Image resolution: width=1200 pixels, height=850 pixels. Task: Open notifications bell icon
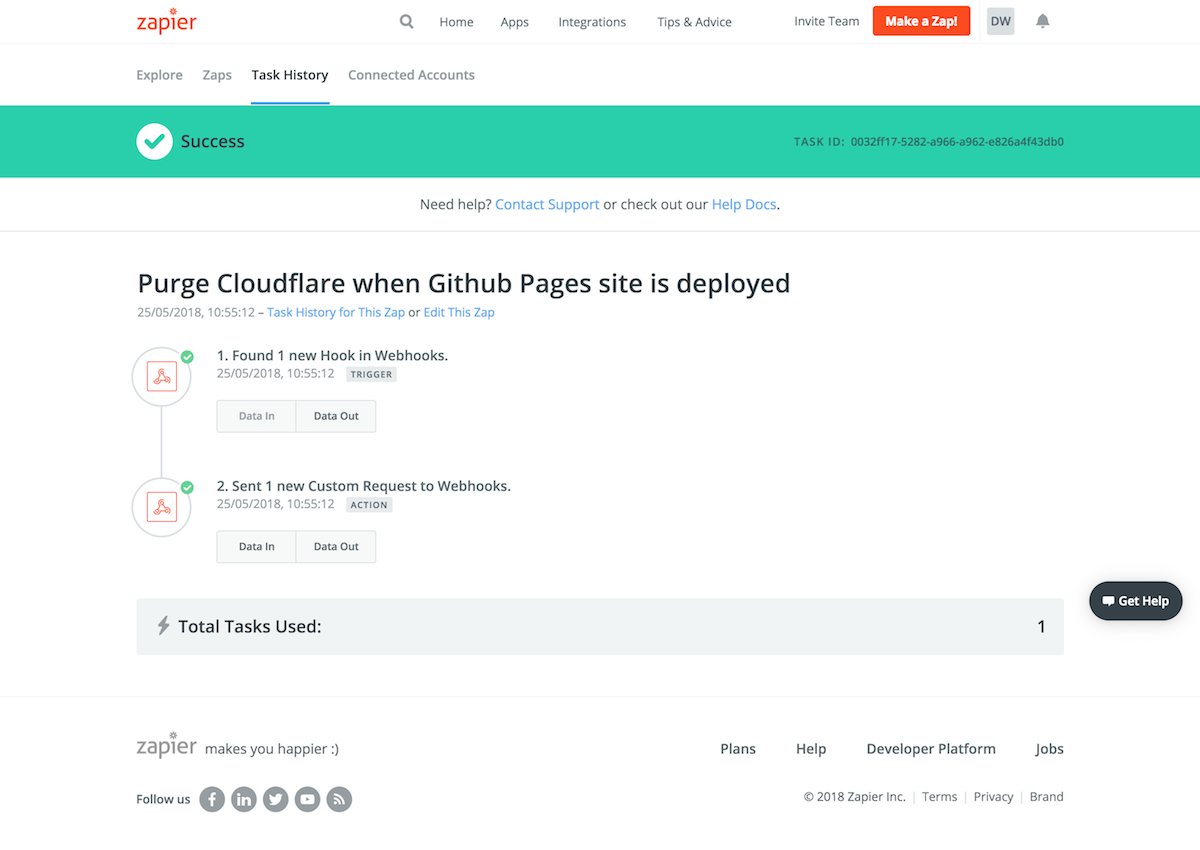pos(1043,21)
